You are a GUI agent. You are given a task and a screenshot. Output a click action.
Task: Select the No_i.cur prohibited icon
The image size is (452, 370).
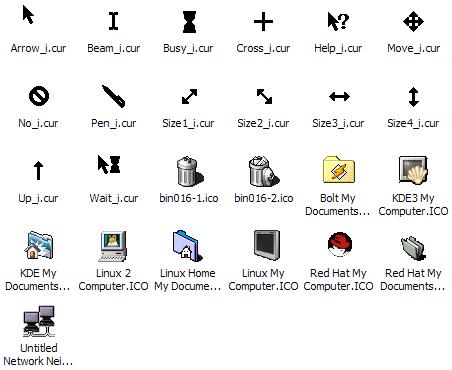39,96
